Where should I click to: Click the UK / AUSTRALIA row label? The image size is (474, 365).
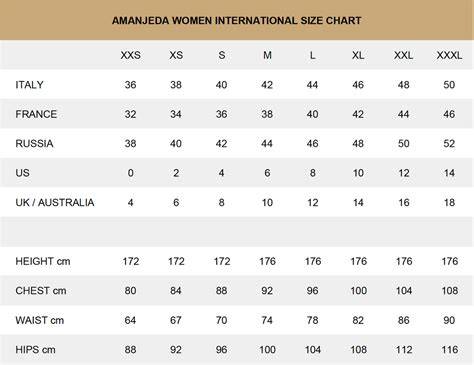tap(55, 202)
